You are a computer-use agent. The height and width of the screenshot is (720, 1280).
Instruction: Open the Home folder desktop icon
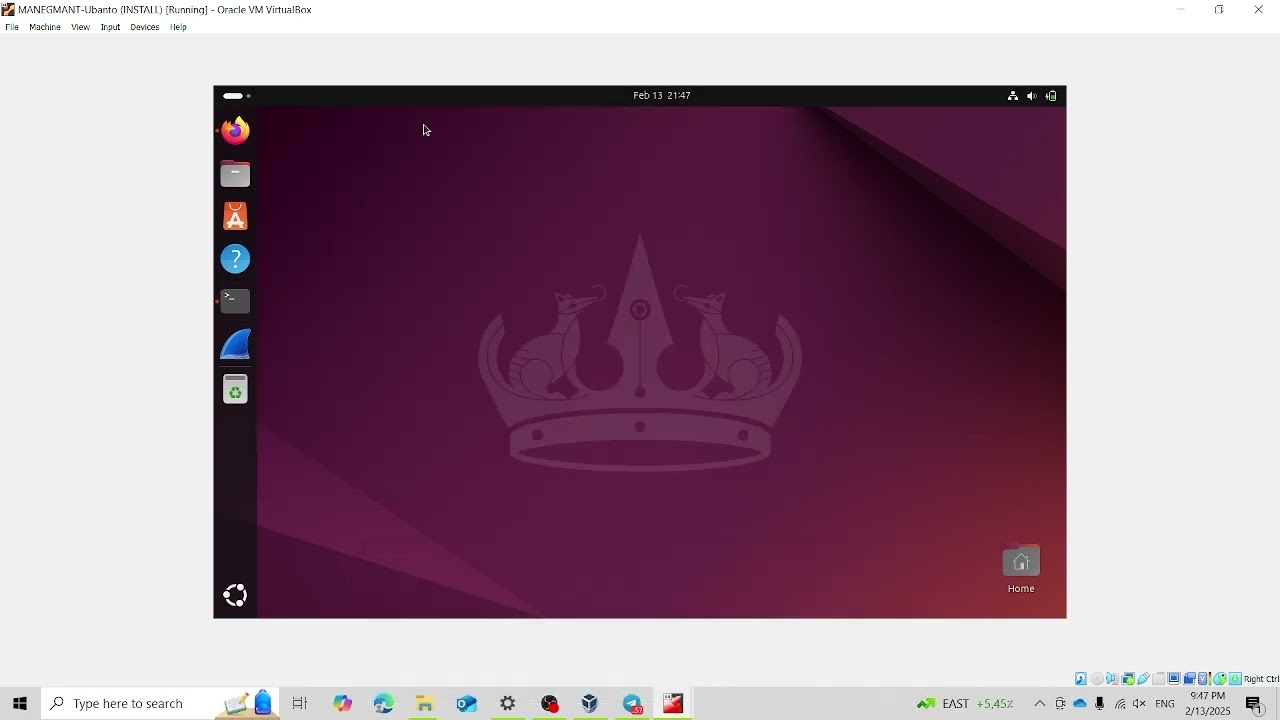[1022, 570]
